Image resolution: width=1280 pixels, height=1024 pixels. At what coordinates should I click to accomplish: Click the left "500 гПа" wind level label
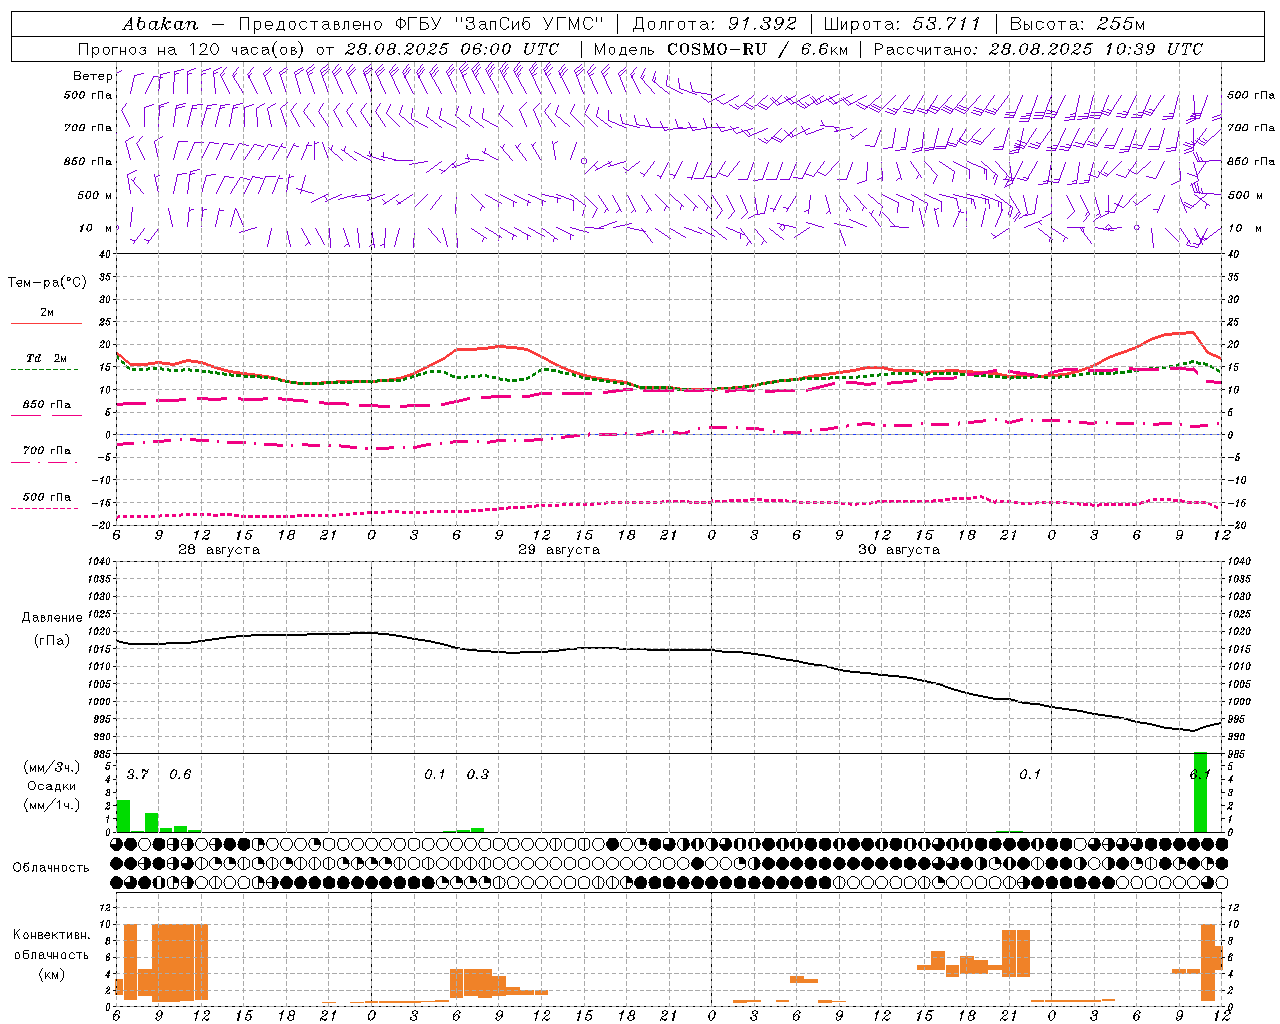coord(88,96)
